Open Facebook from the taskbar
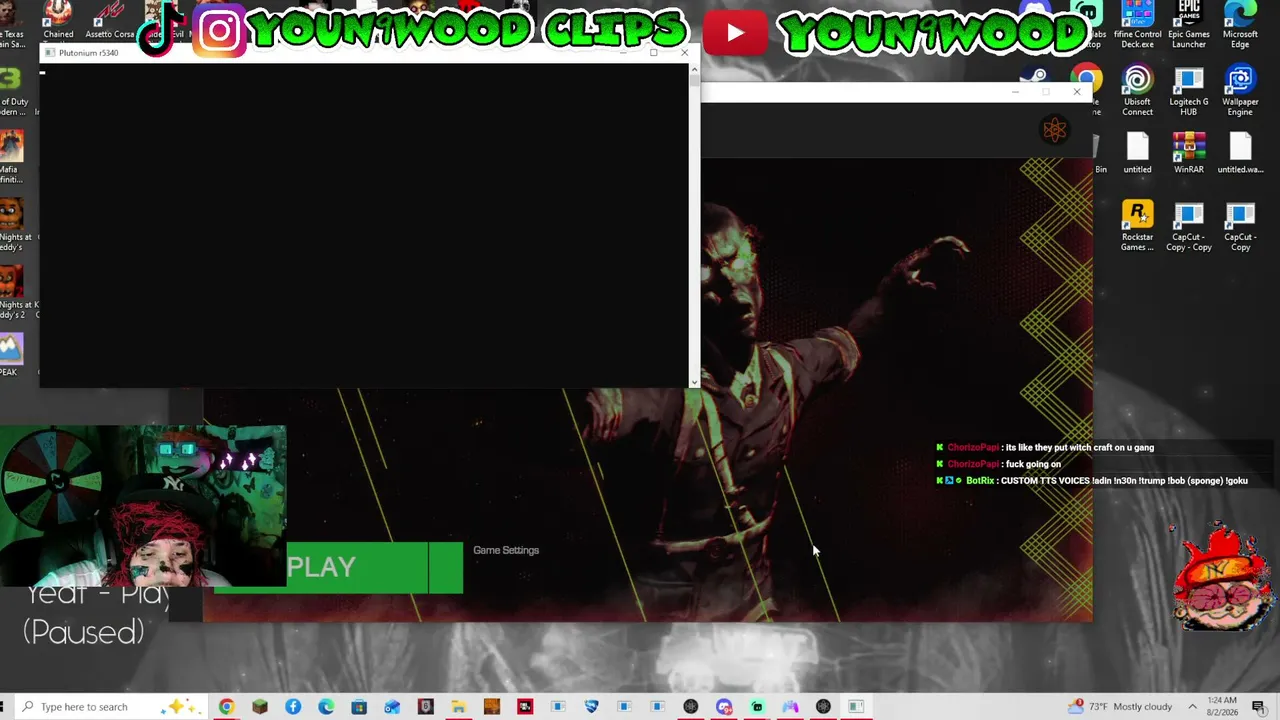1280x720 pixels. click(293, 707)
